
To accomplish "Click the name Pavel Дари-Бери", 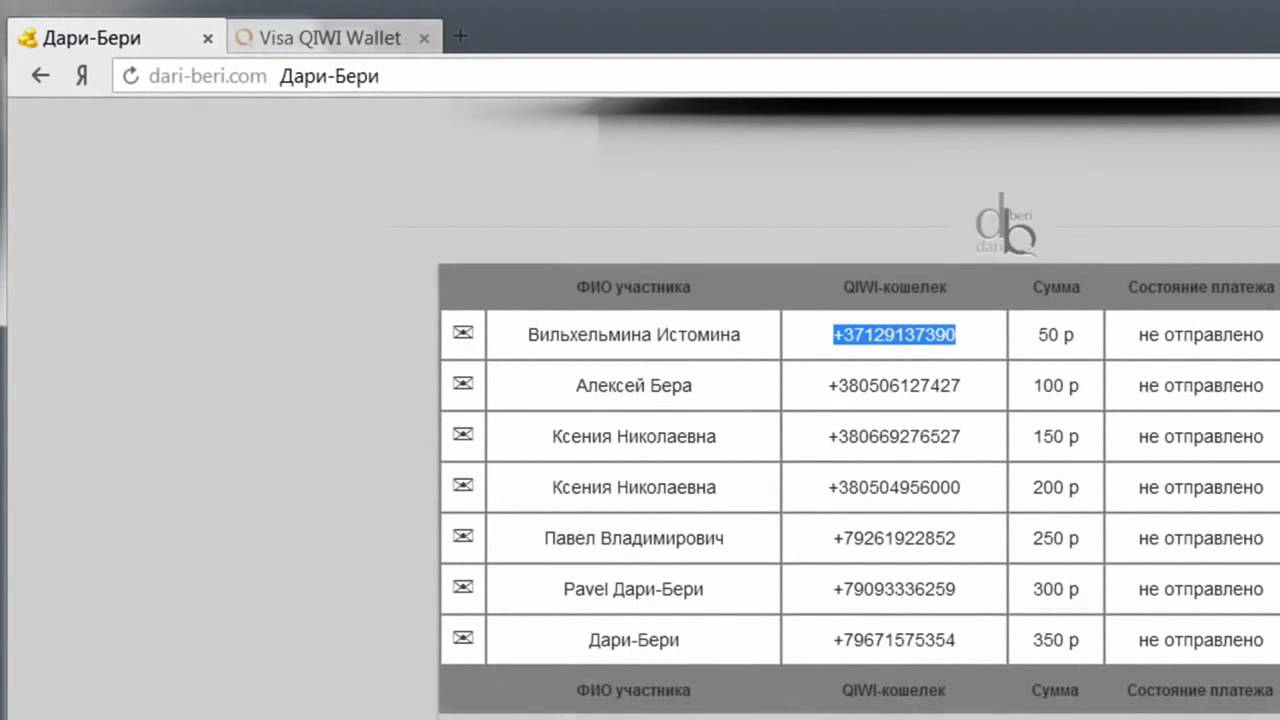I will point(634,590).
